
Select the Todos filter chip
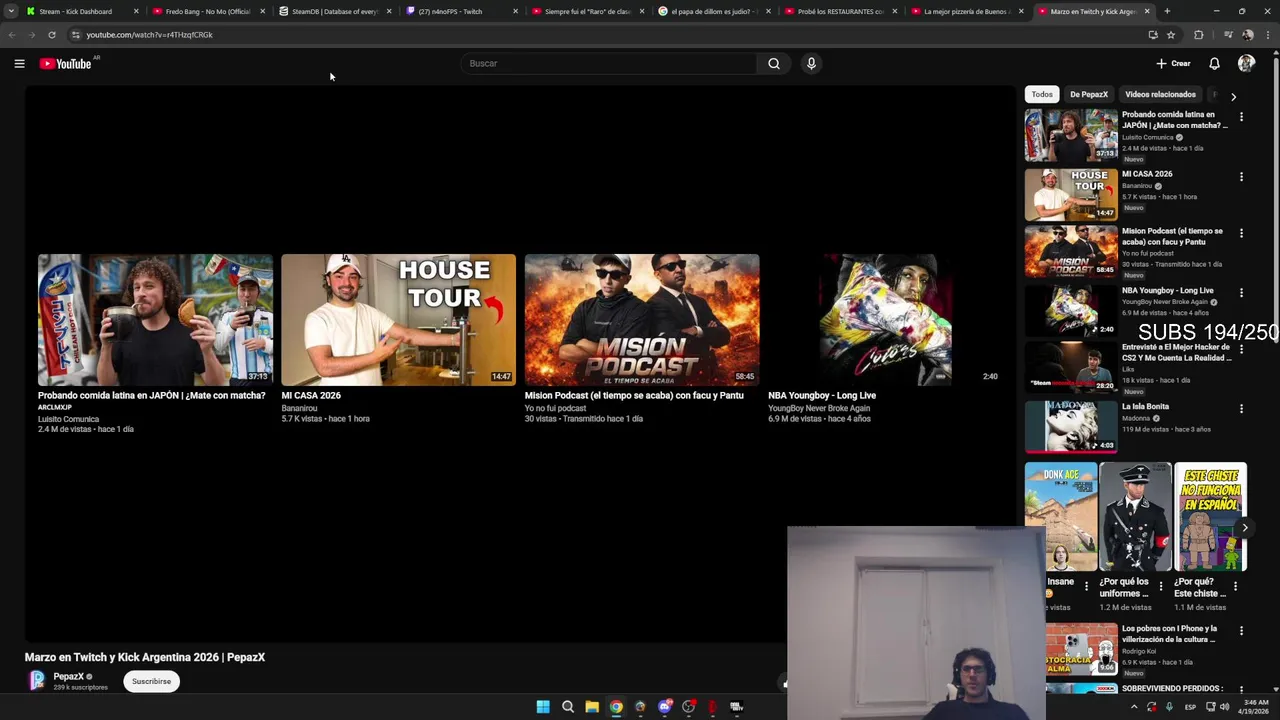pyautogui.click(x=1042, y=95)
